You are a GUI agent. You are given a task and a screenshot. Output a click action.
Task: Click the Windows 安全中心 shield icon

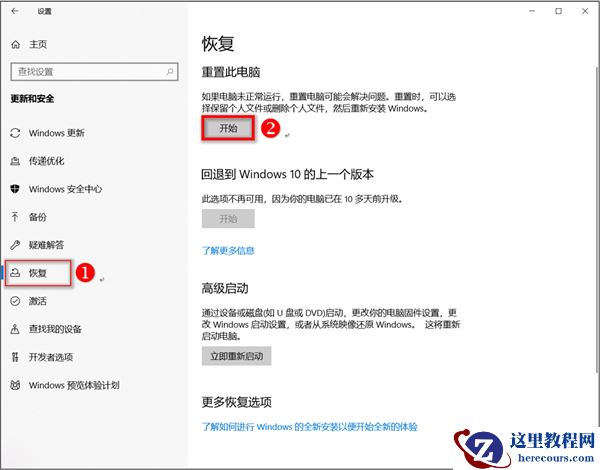tap(15, 189)
